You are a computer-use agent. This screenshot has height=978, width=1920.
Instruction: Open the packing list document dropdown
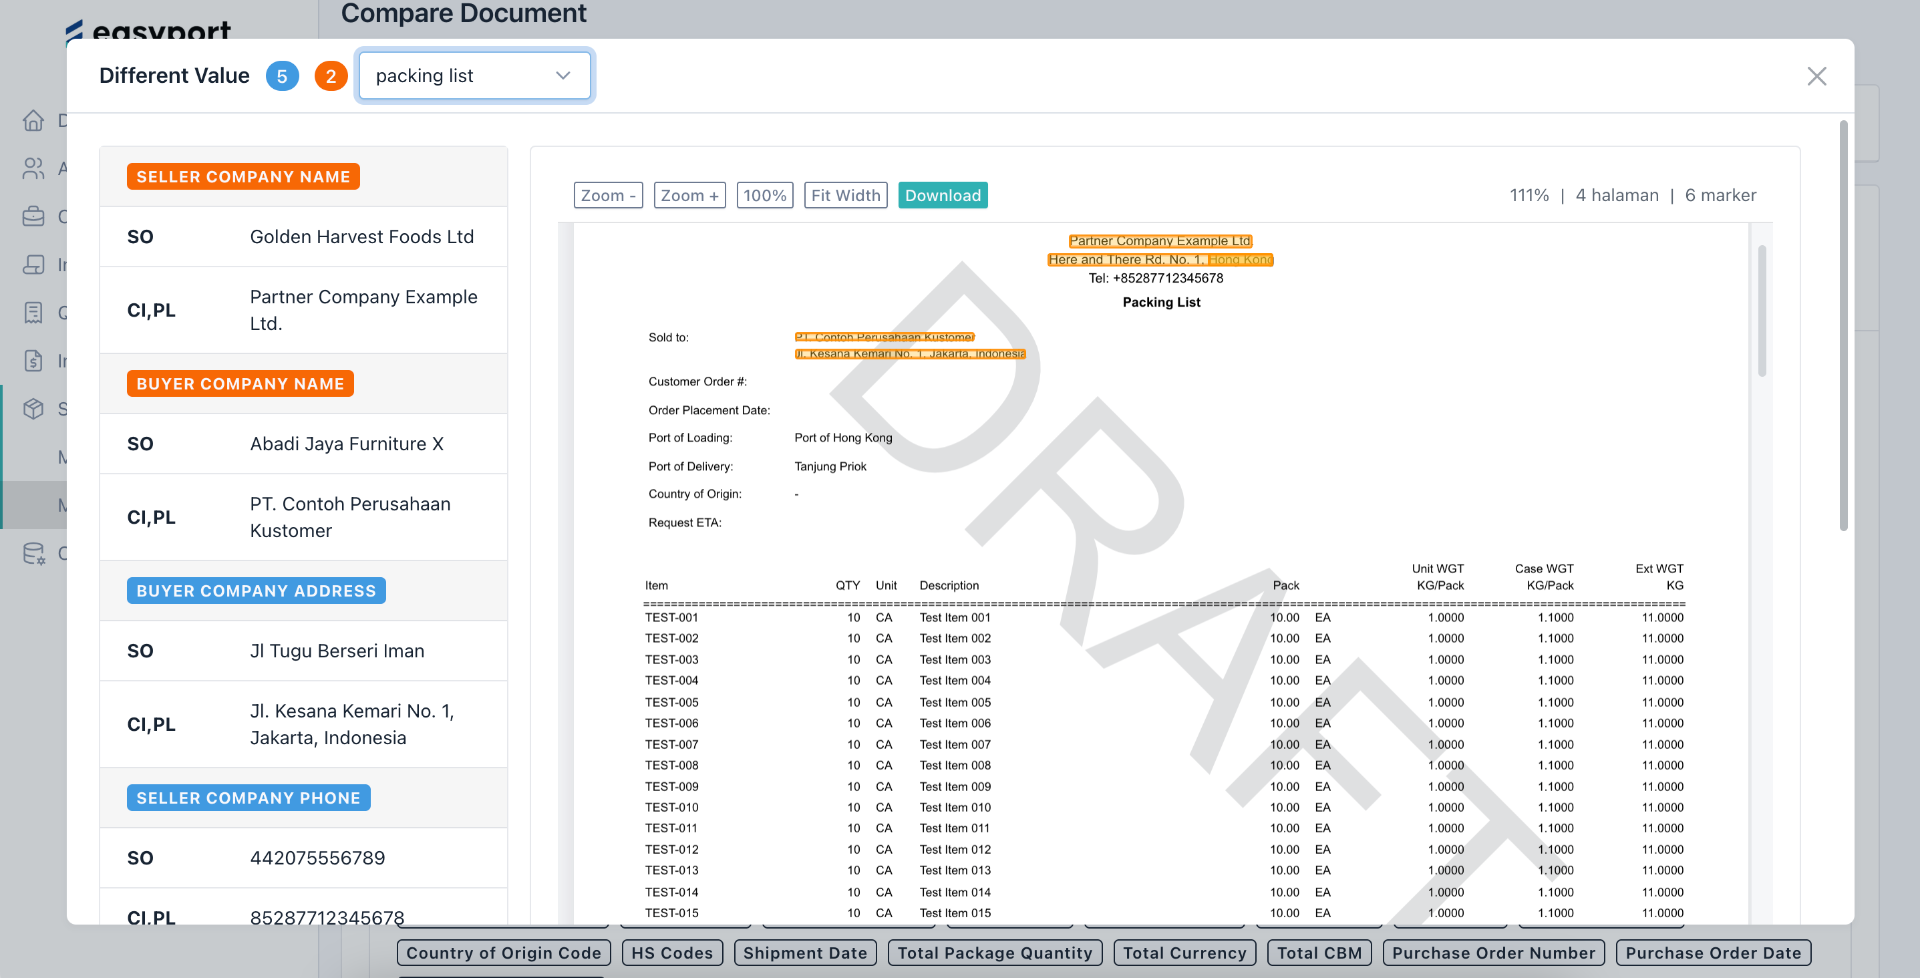tap(475, 76)
